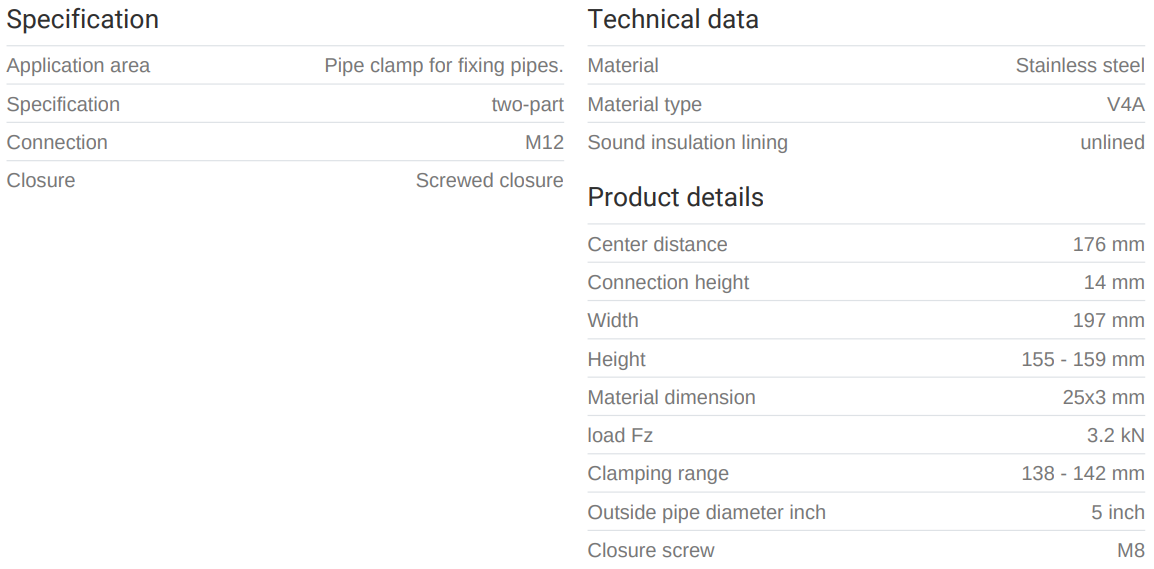The height and width of the screenshot is (569, 1154).
Task: Click the "Center distance" row label
Action: (657, 244)
